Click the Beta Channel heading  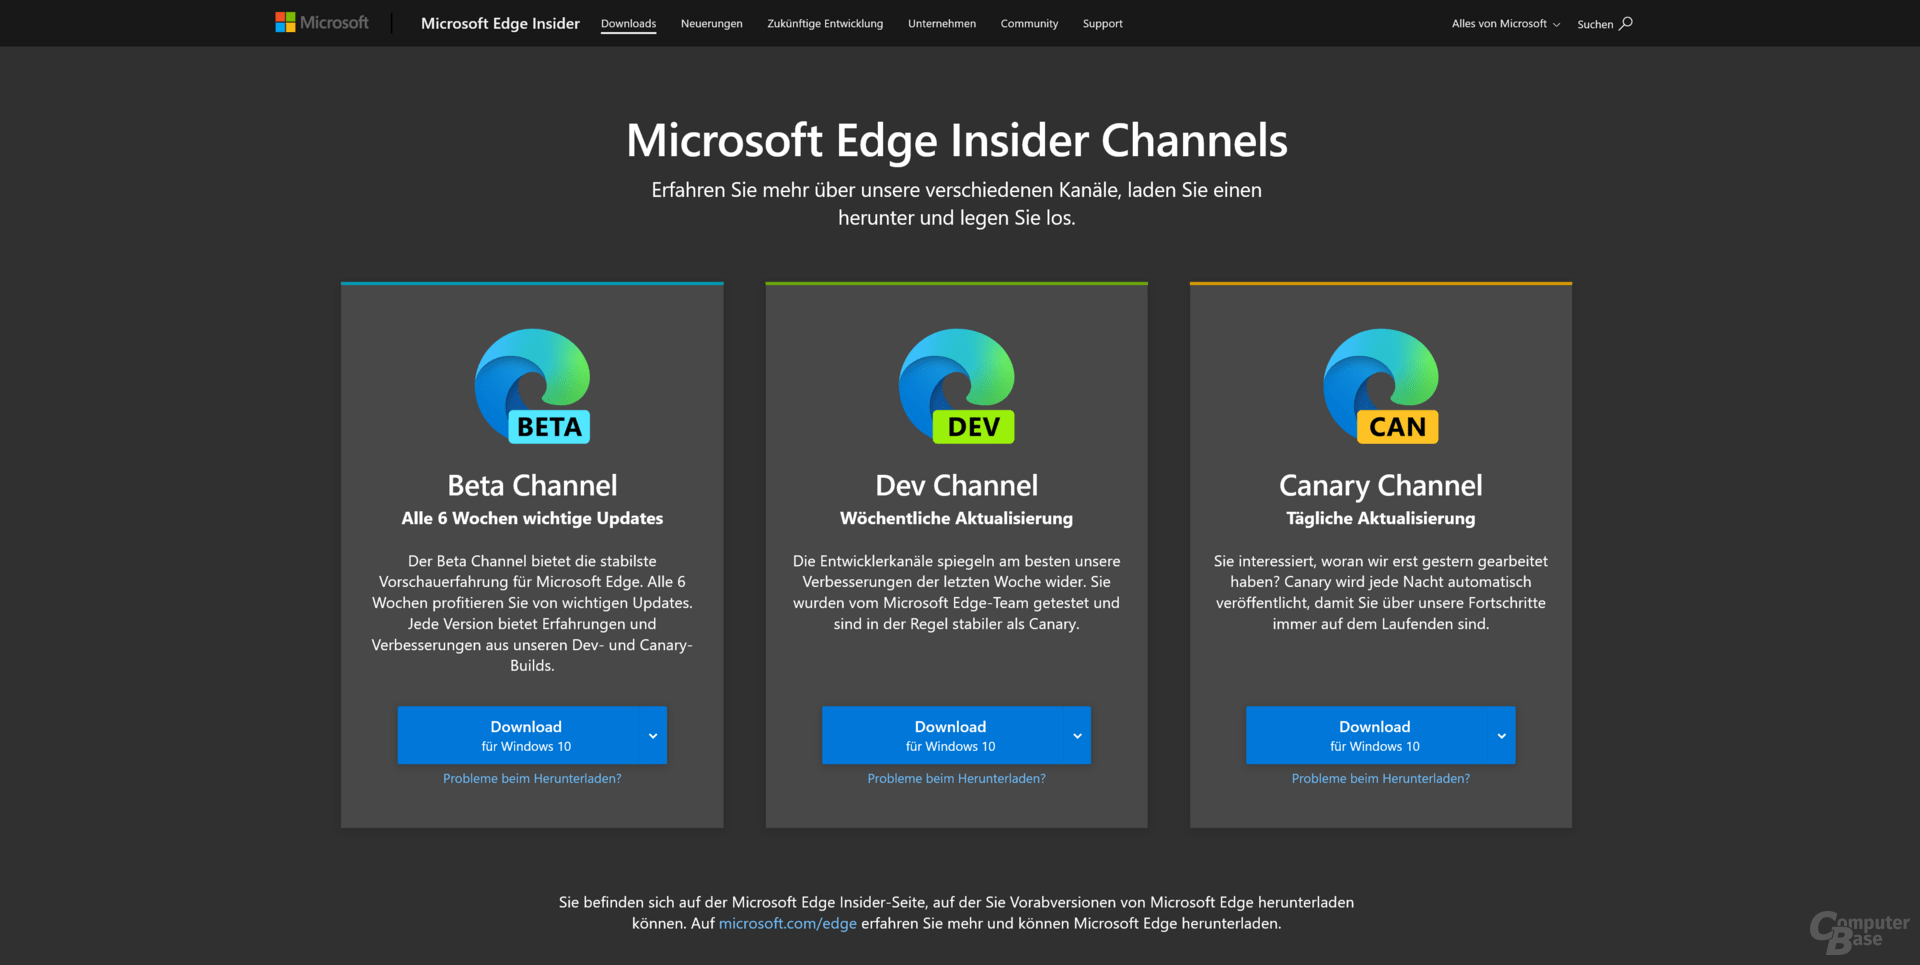532,485
